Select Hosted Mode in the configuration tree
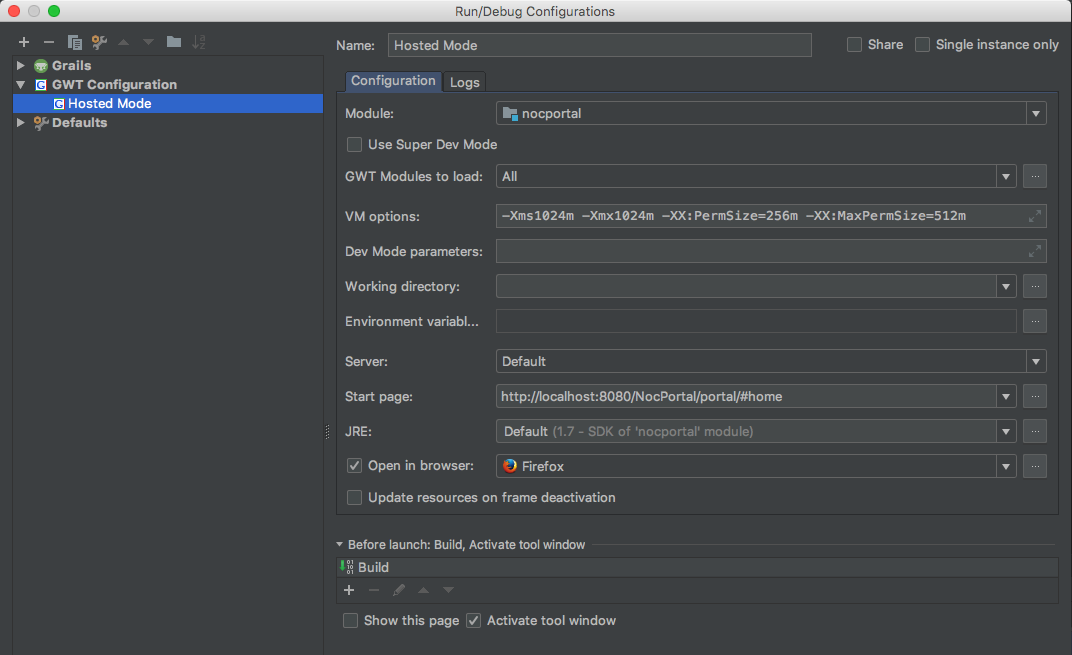This screenshot has height=655, width=1072. [x=109, y=104]
